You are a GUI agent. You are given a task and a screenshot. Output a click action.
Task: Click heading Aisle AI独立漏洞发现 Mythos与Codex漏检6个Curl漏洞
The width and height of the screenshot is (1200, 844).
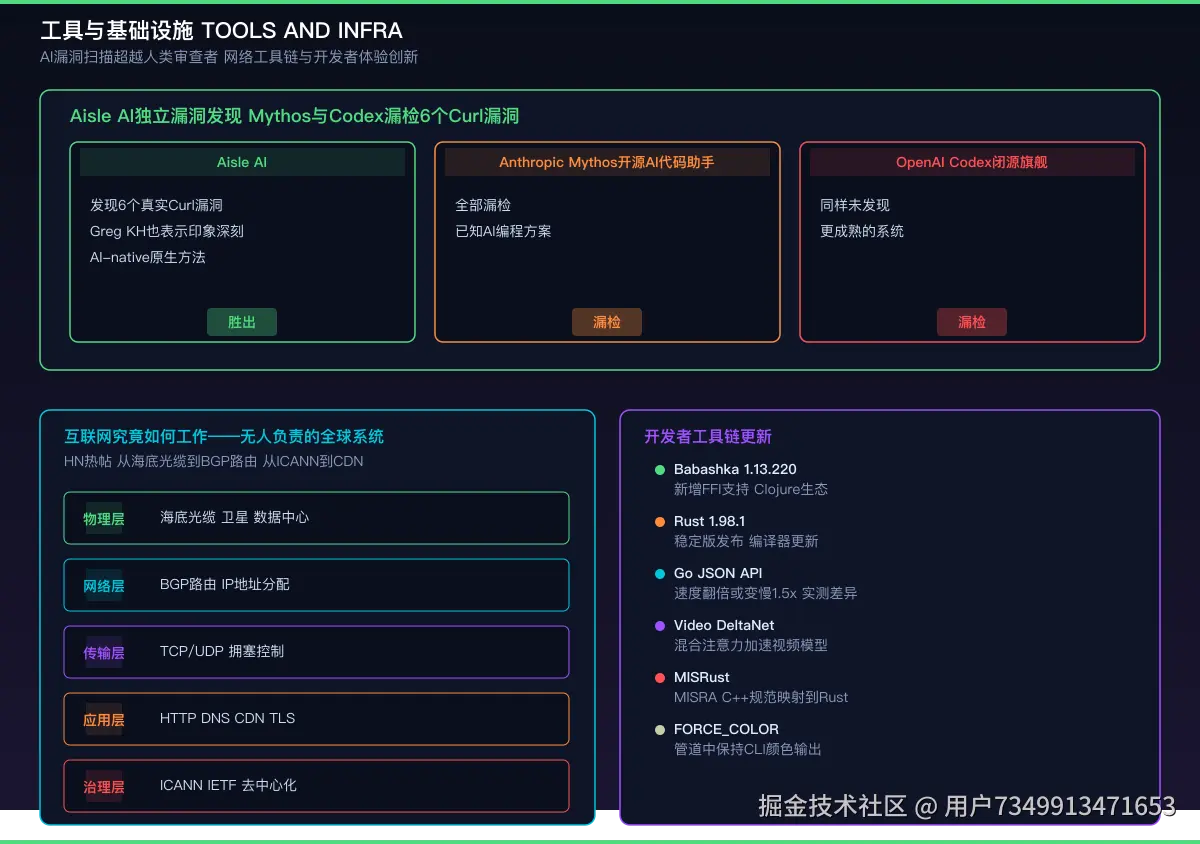click(x=294, y=116)
